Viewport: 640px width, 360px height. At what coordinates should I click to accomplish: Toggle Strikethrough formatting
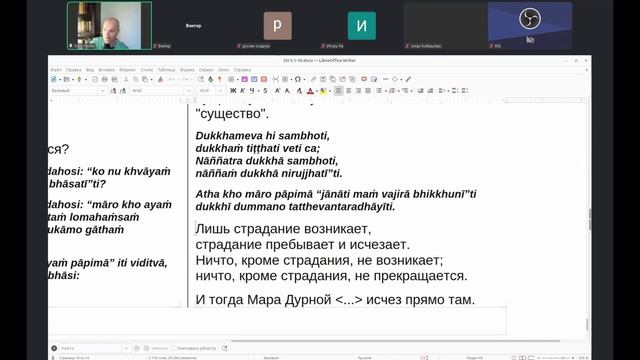265,91
